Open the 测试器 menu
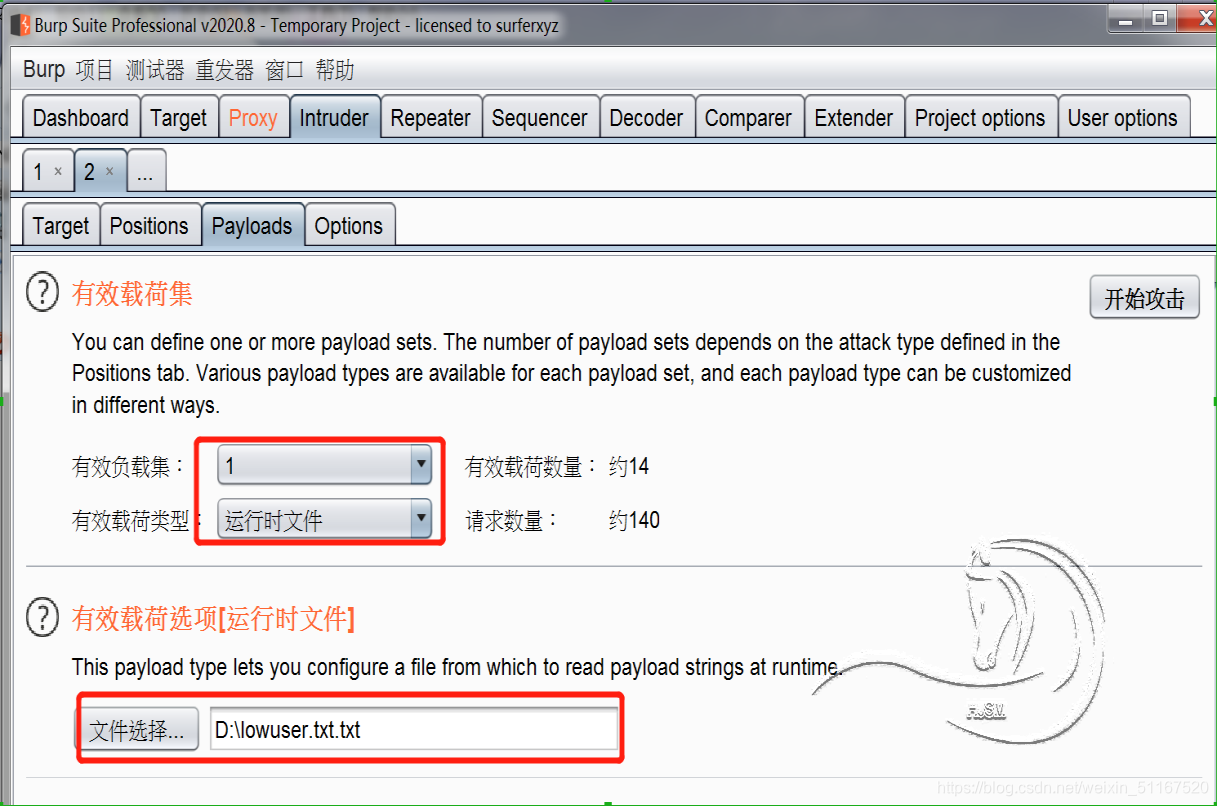Image resolution: width=1218 pixels, height=806 pixels. pos(155,70)
